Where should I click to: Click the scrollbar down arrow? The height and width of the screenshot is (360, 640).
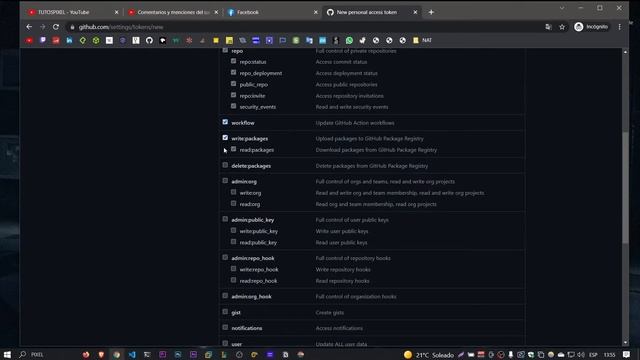coord(625,343)
